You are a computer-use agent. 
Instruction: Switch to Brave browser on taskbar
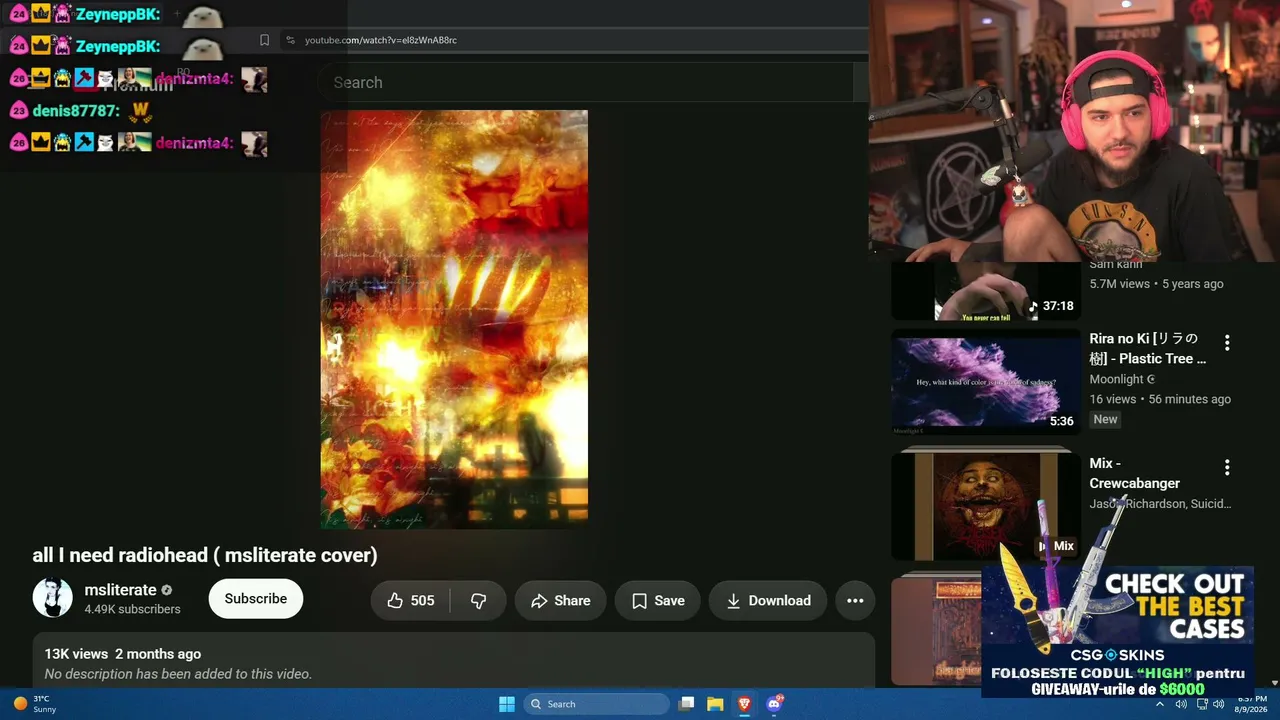(x=744, y=704)
